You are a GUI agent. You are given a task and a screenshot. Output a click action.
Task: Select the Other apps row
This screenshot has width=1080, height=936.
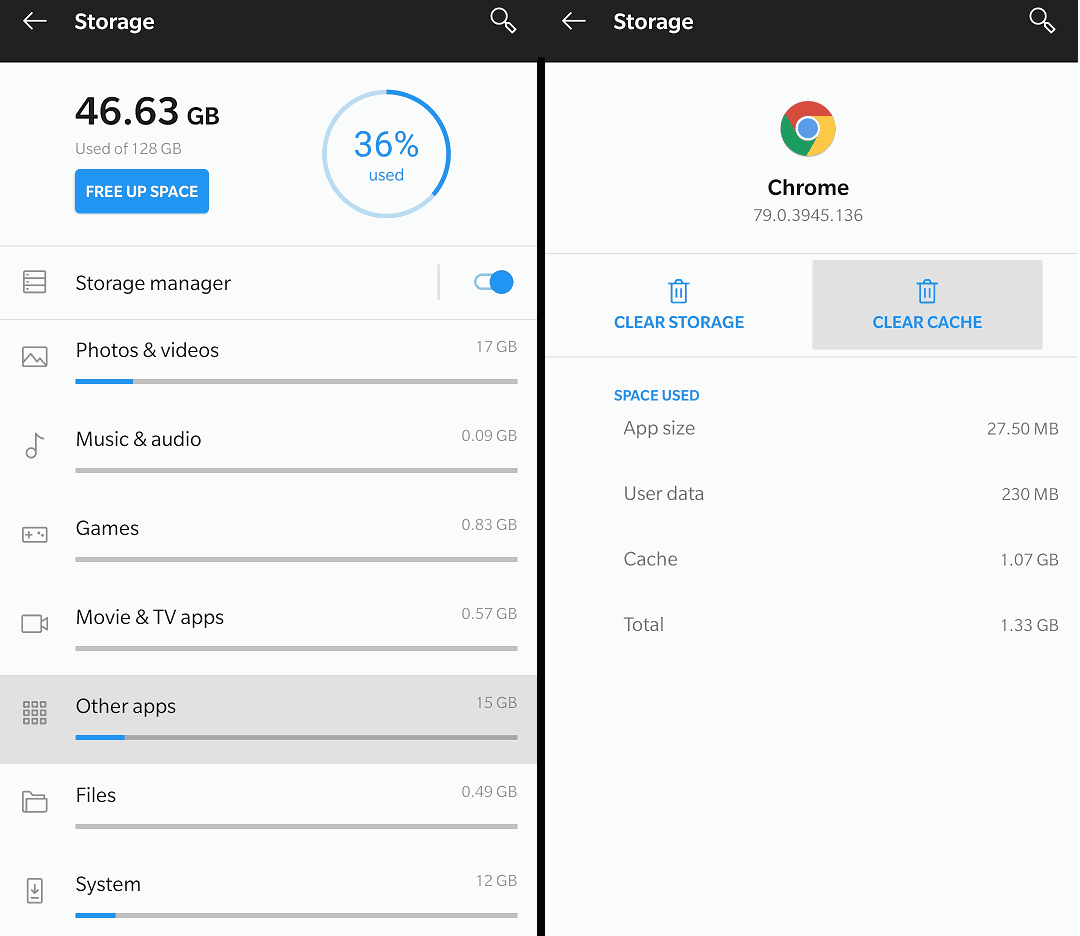click(268, 710)
